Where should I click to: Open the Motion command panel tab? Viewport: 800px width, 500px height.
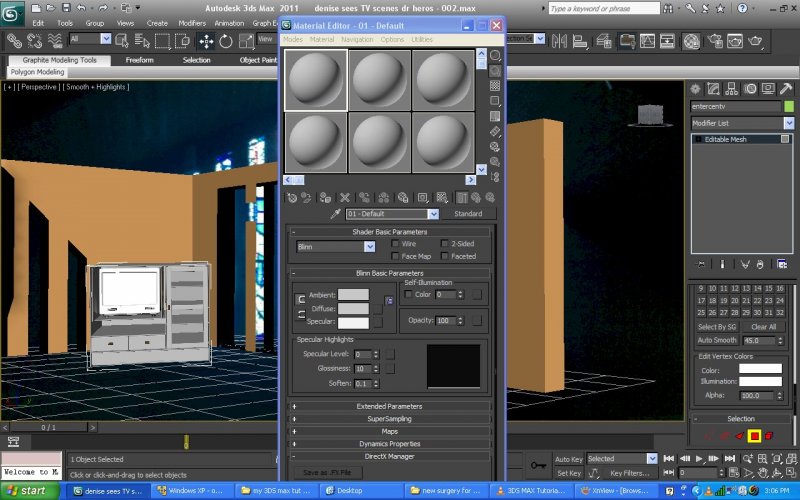[750, 89]
